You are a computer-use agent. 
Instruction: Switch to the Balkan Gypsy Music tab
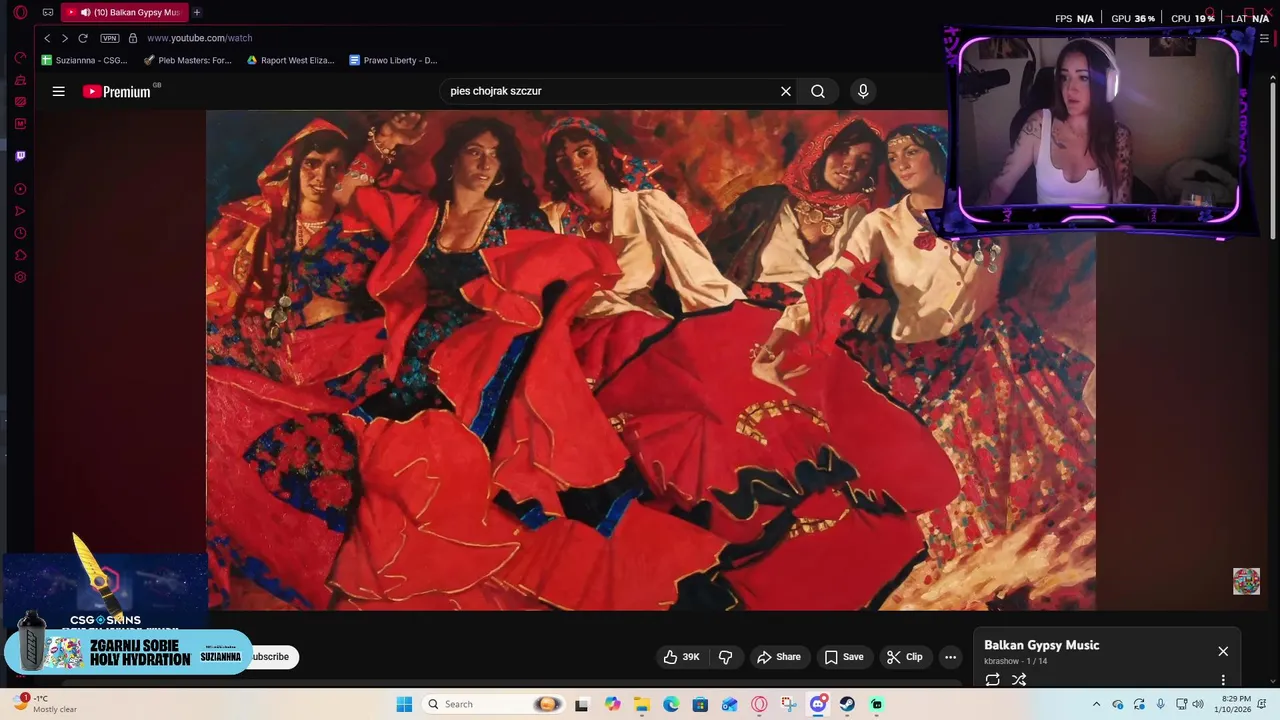[124, 13]
